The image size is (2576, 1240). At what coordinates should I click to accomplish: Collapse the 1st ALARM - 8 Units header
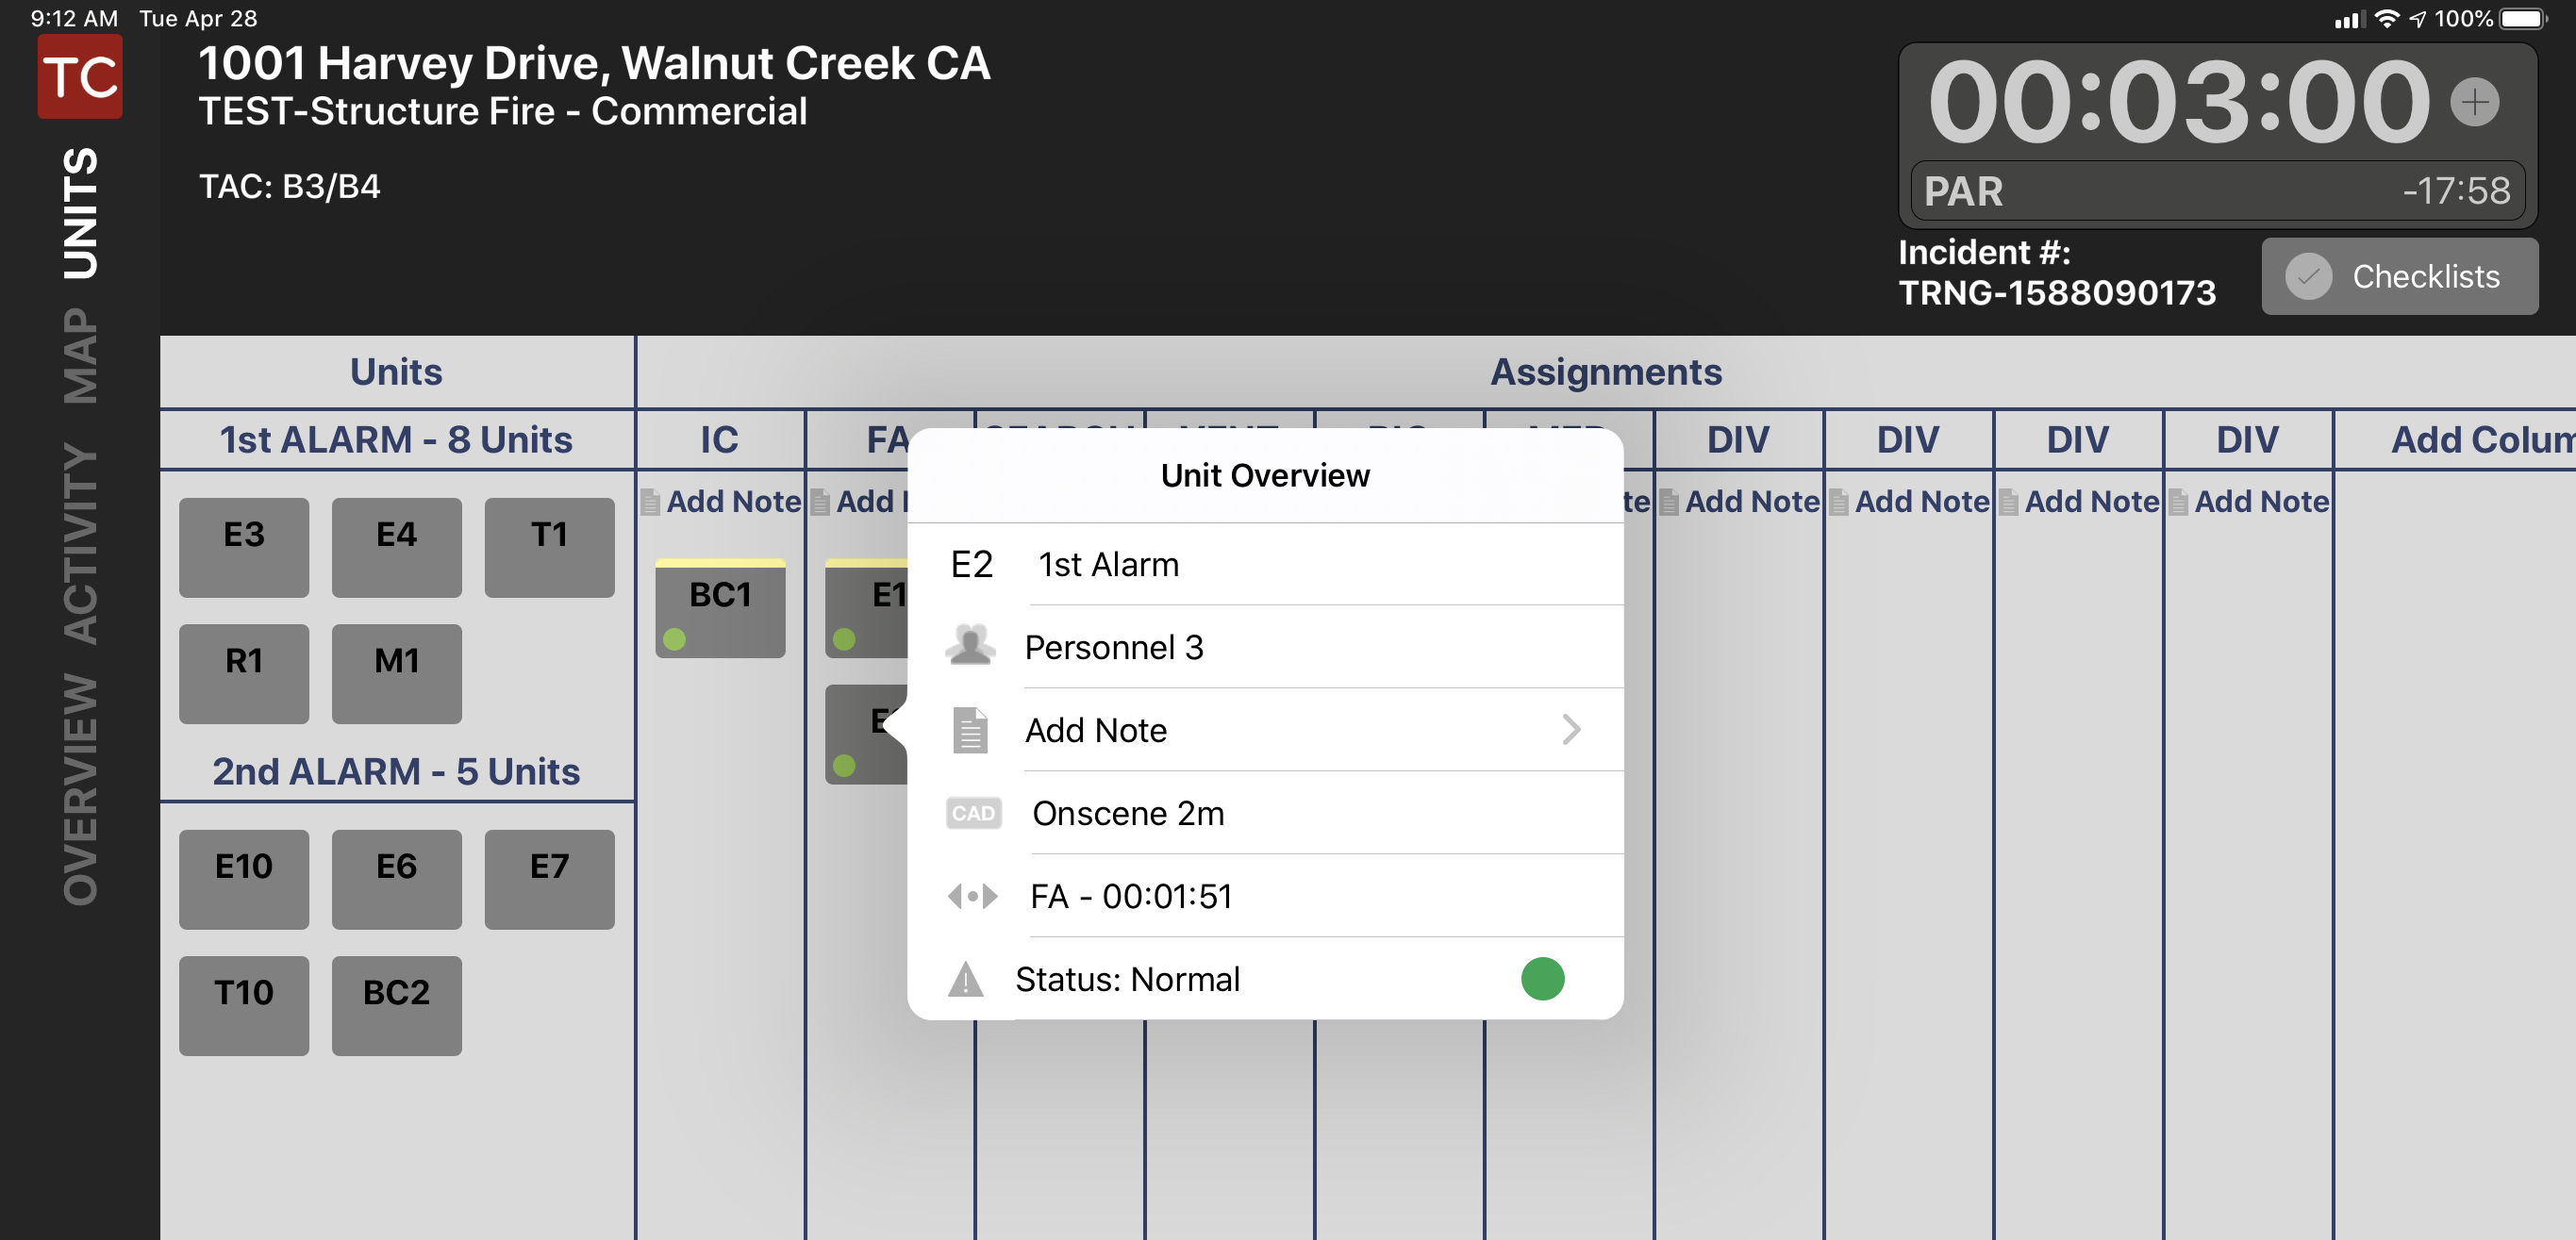click(396, 440)
